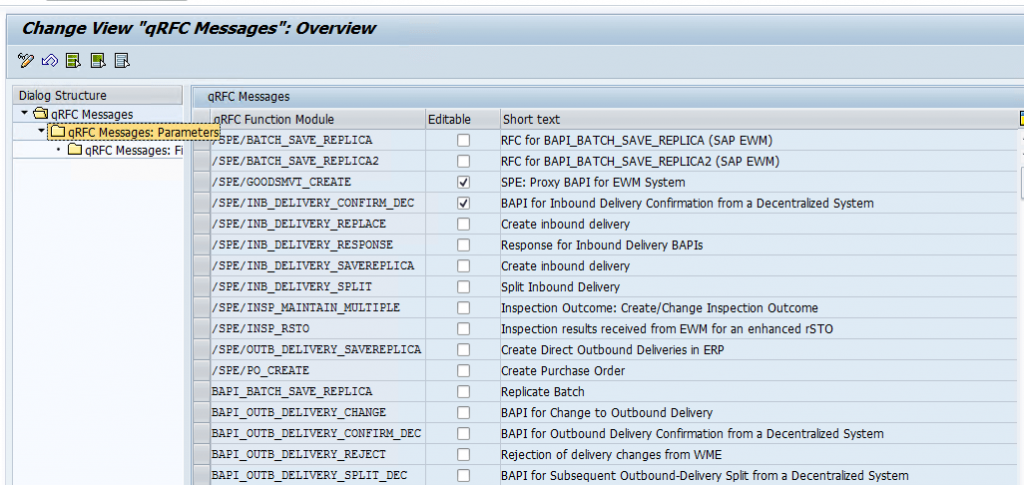1024x485 pixels.
Task: Tick Editable for /SPE/INB_DELIVERY_REPLACE
Action: (463, 224)
